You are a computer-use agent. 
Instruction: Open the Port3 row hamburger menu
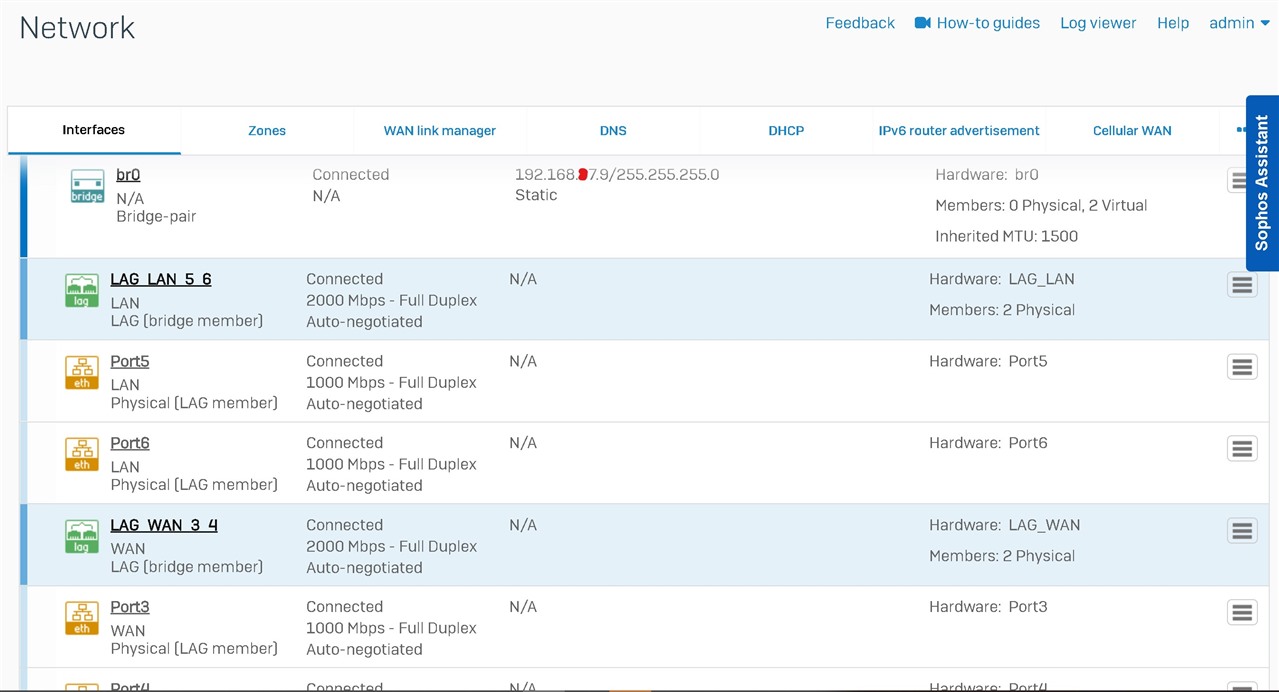[x=1242, y=613]
